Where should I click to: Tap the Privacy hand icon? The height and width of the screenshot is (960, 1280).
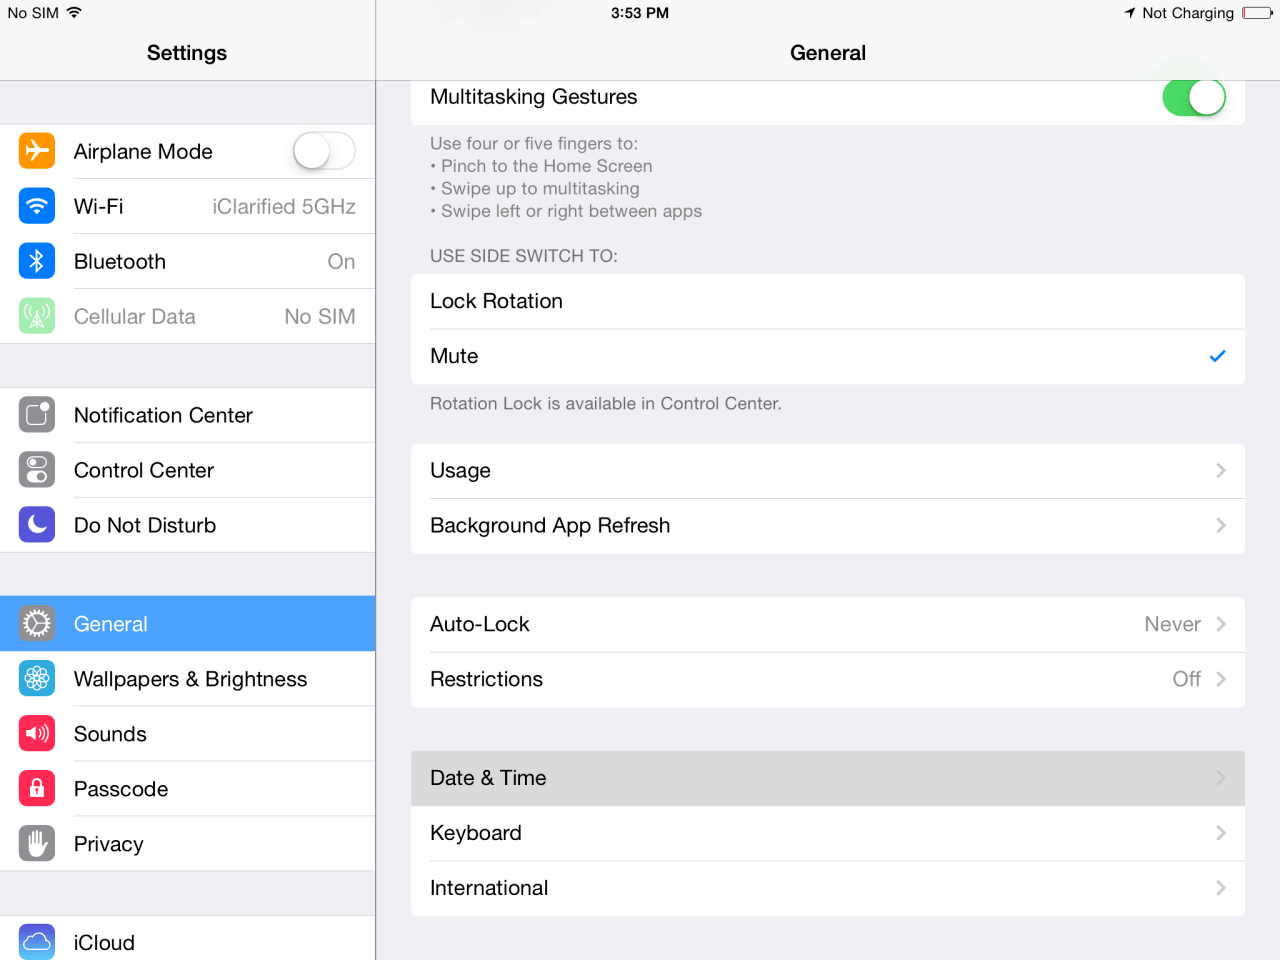click(x=37, y=844)
